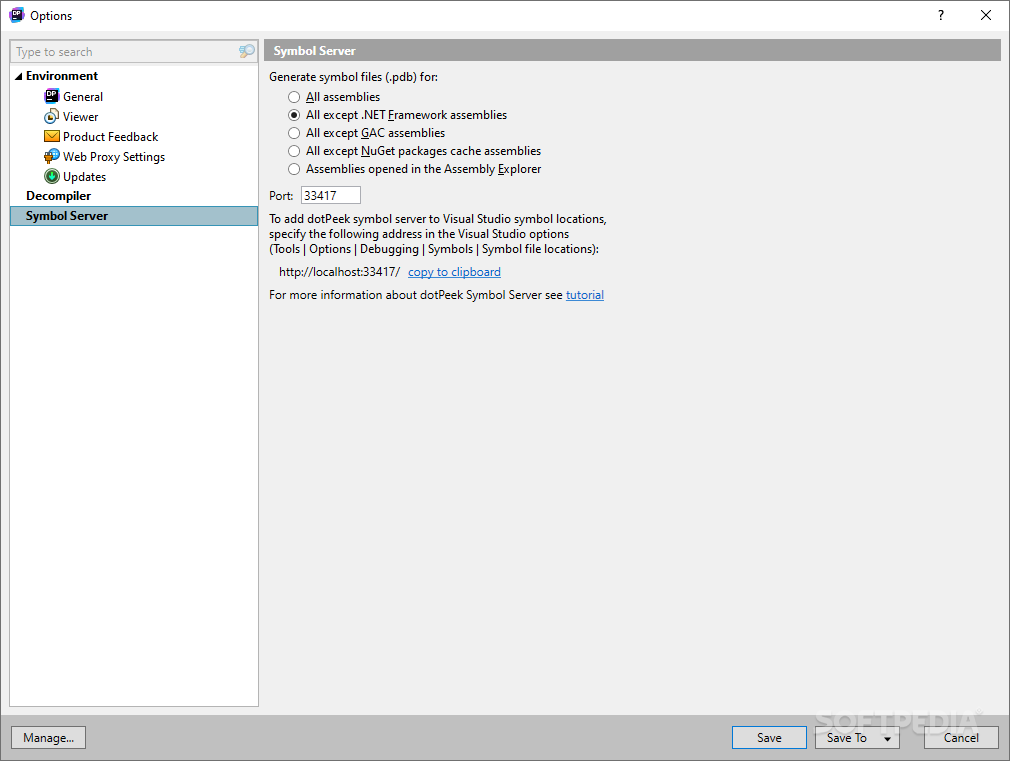Click the help question mark button
This screenshot has height=761, width=1010.
[941, 15]
